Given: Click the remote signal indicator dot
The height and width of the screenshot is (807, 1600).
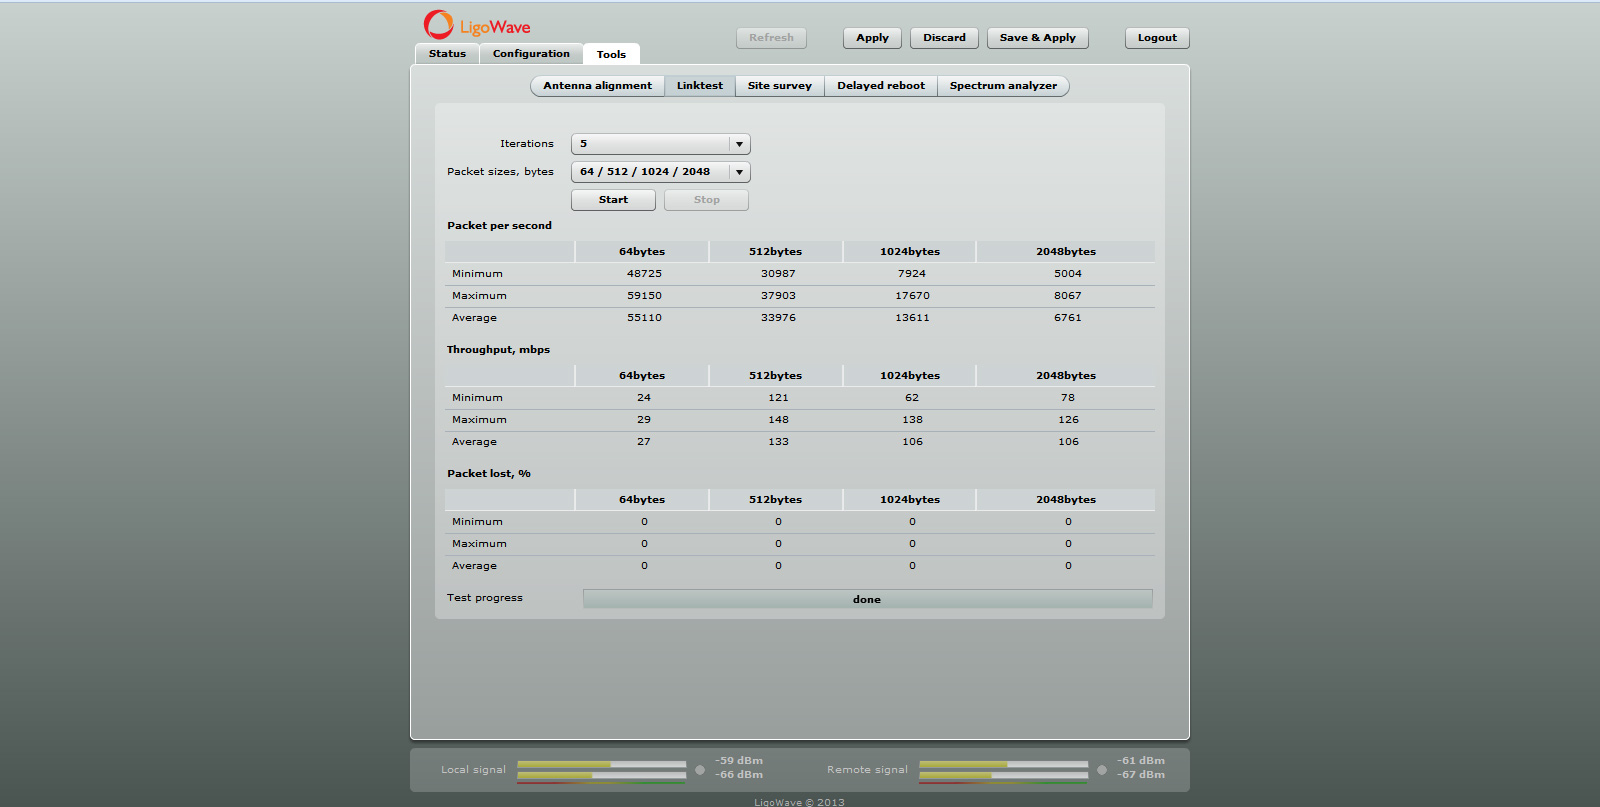Looking at the screenshot, I should [x=1102, y=770].
